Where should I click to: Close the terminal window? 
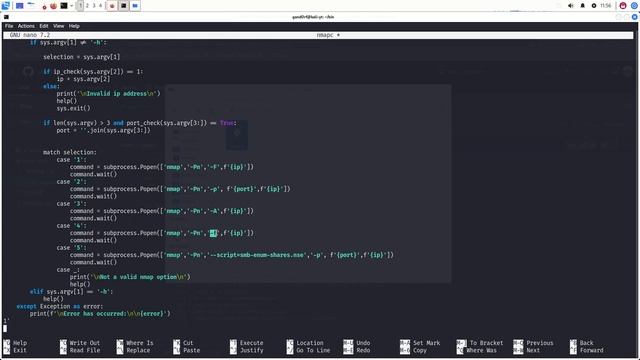pyautogui.click(x=634, y=17)
